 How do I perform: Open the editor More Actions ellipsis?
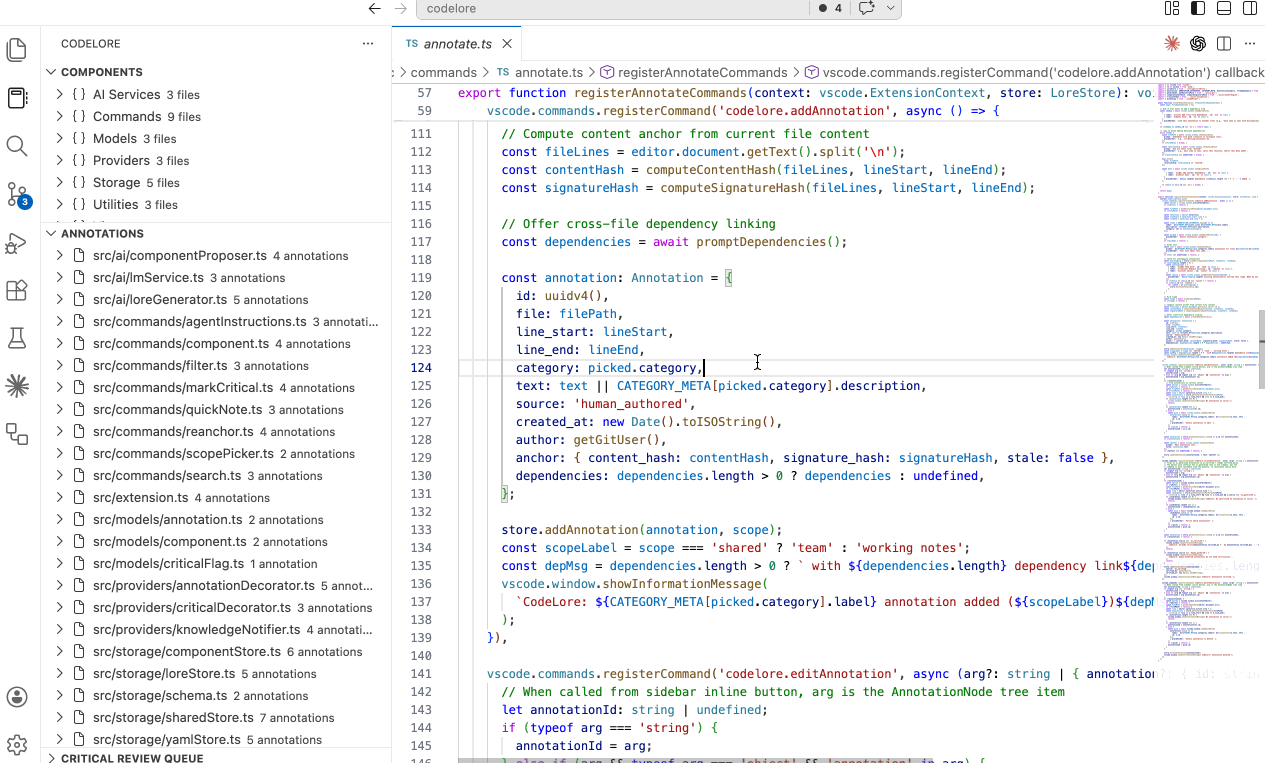click(x=1250, y=43)
